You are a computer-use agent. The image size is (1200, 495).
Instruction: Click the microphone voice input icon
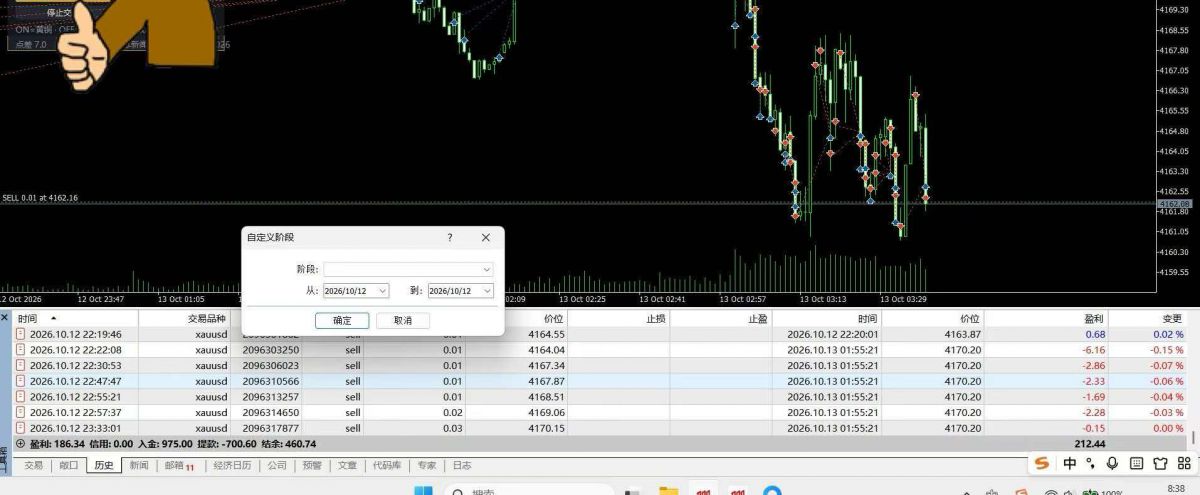click(x=1112, y=463)
